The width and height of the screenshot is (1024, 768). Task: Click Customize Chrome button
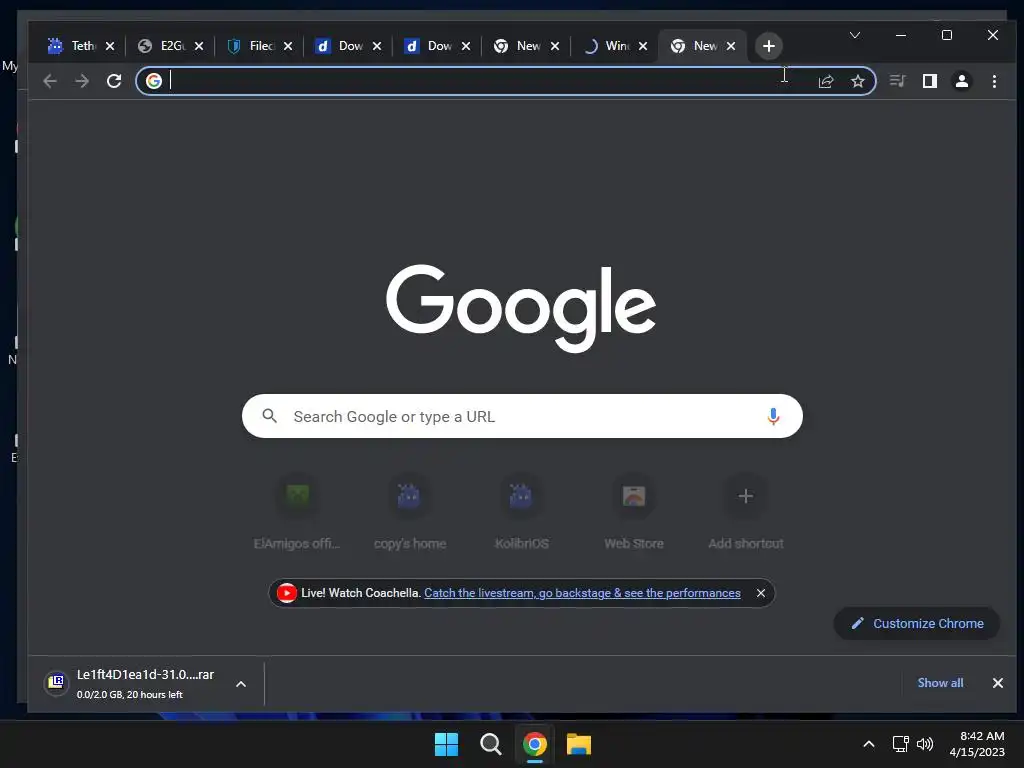(x=917, y=624)
